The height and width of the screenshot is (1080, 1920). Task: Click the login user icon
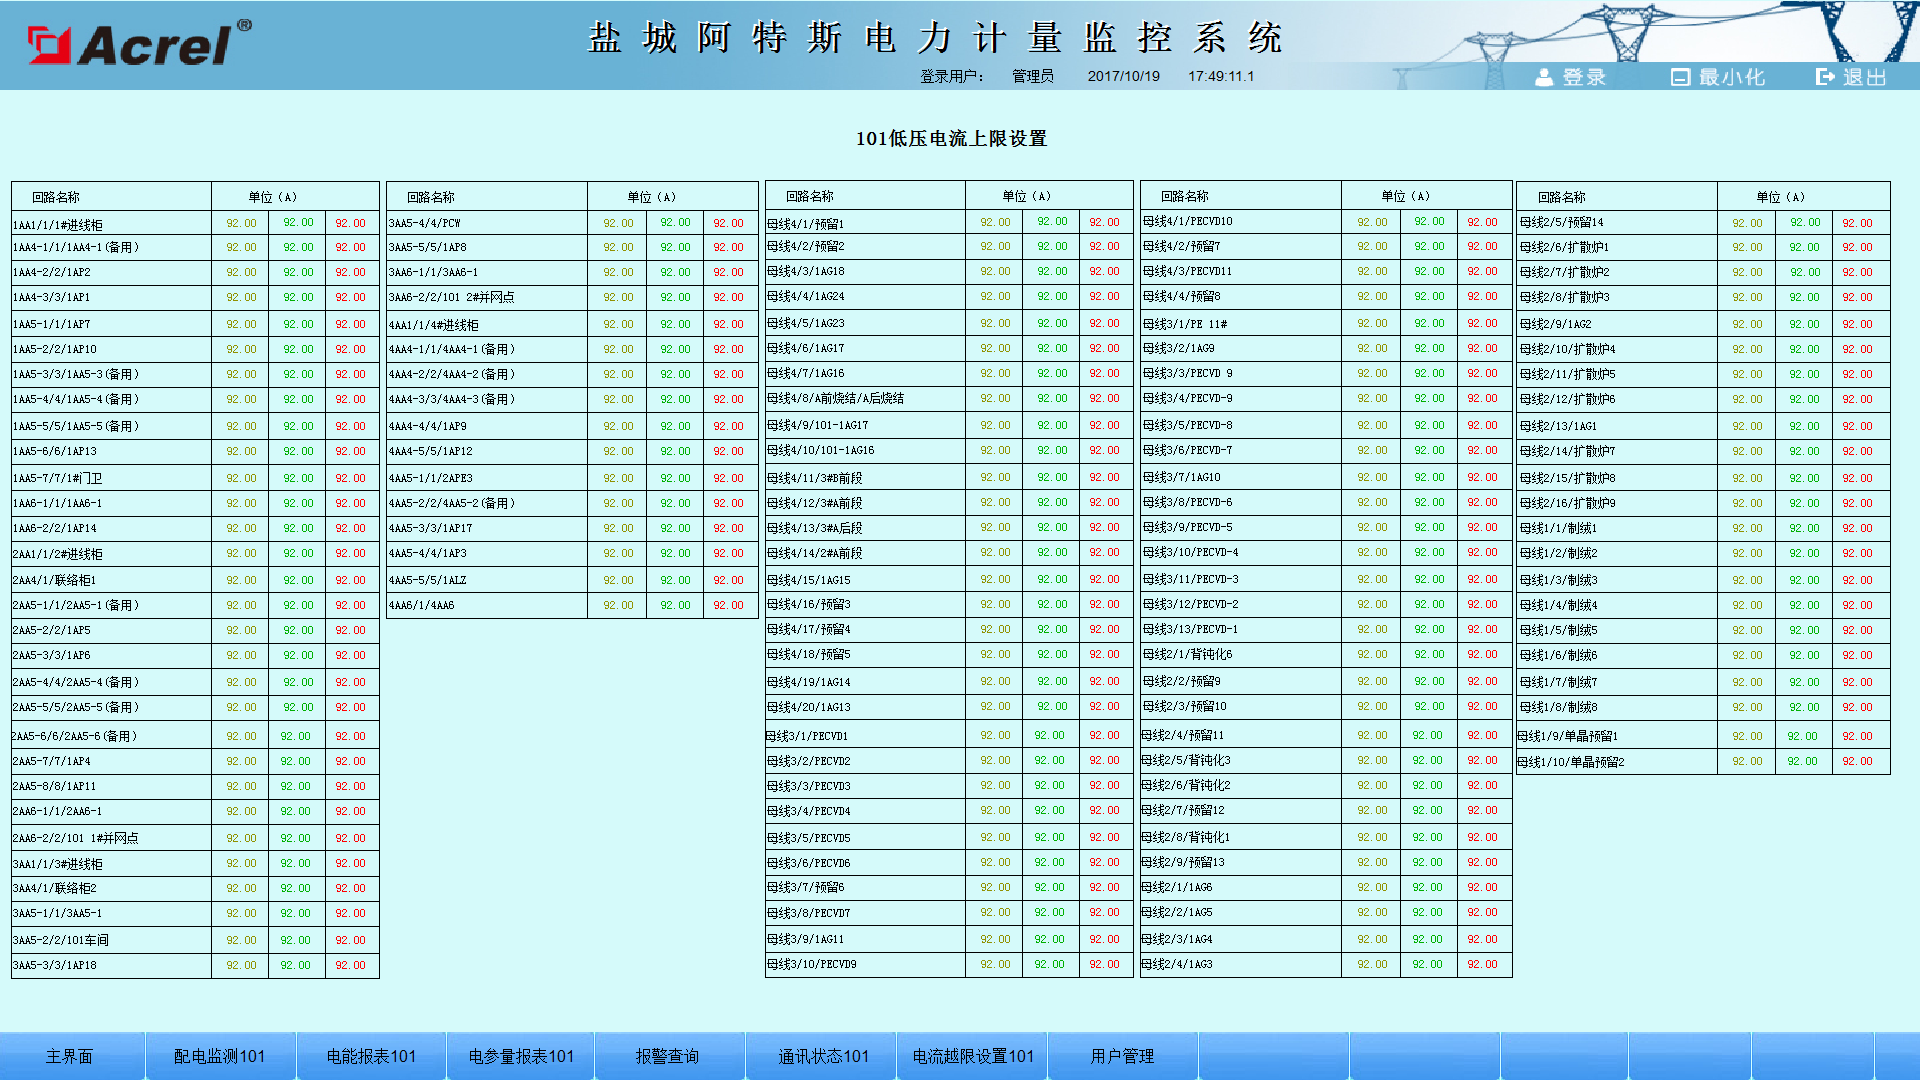(1544, 77)
